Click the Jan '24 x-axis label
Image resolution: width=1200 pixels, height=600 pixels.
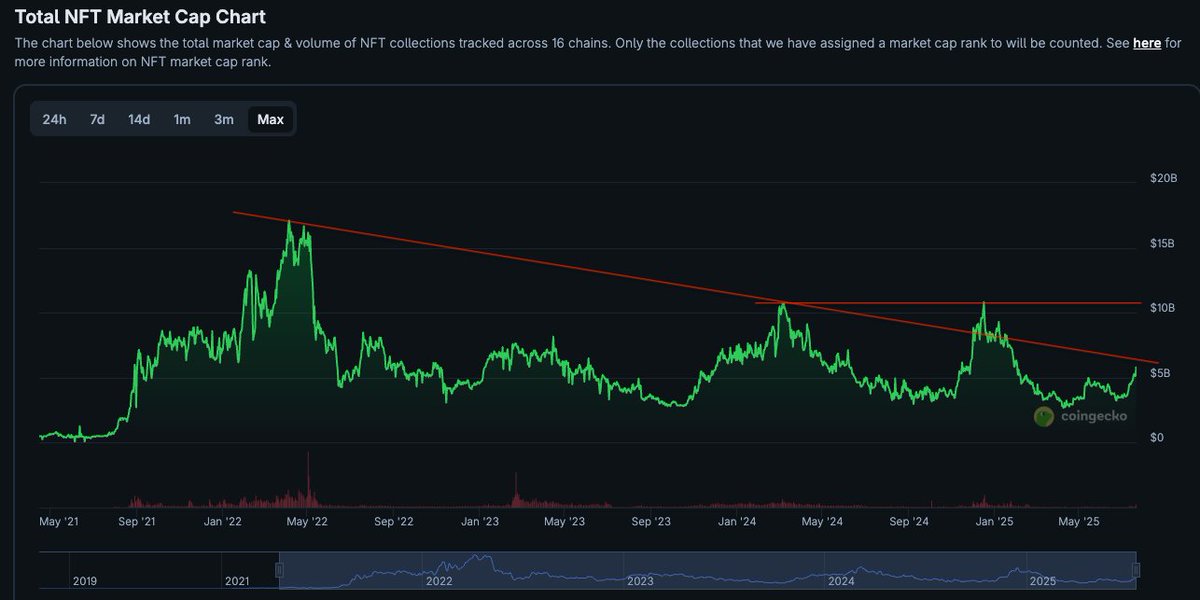pos(737,522)
